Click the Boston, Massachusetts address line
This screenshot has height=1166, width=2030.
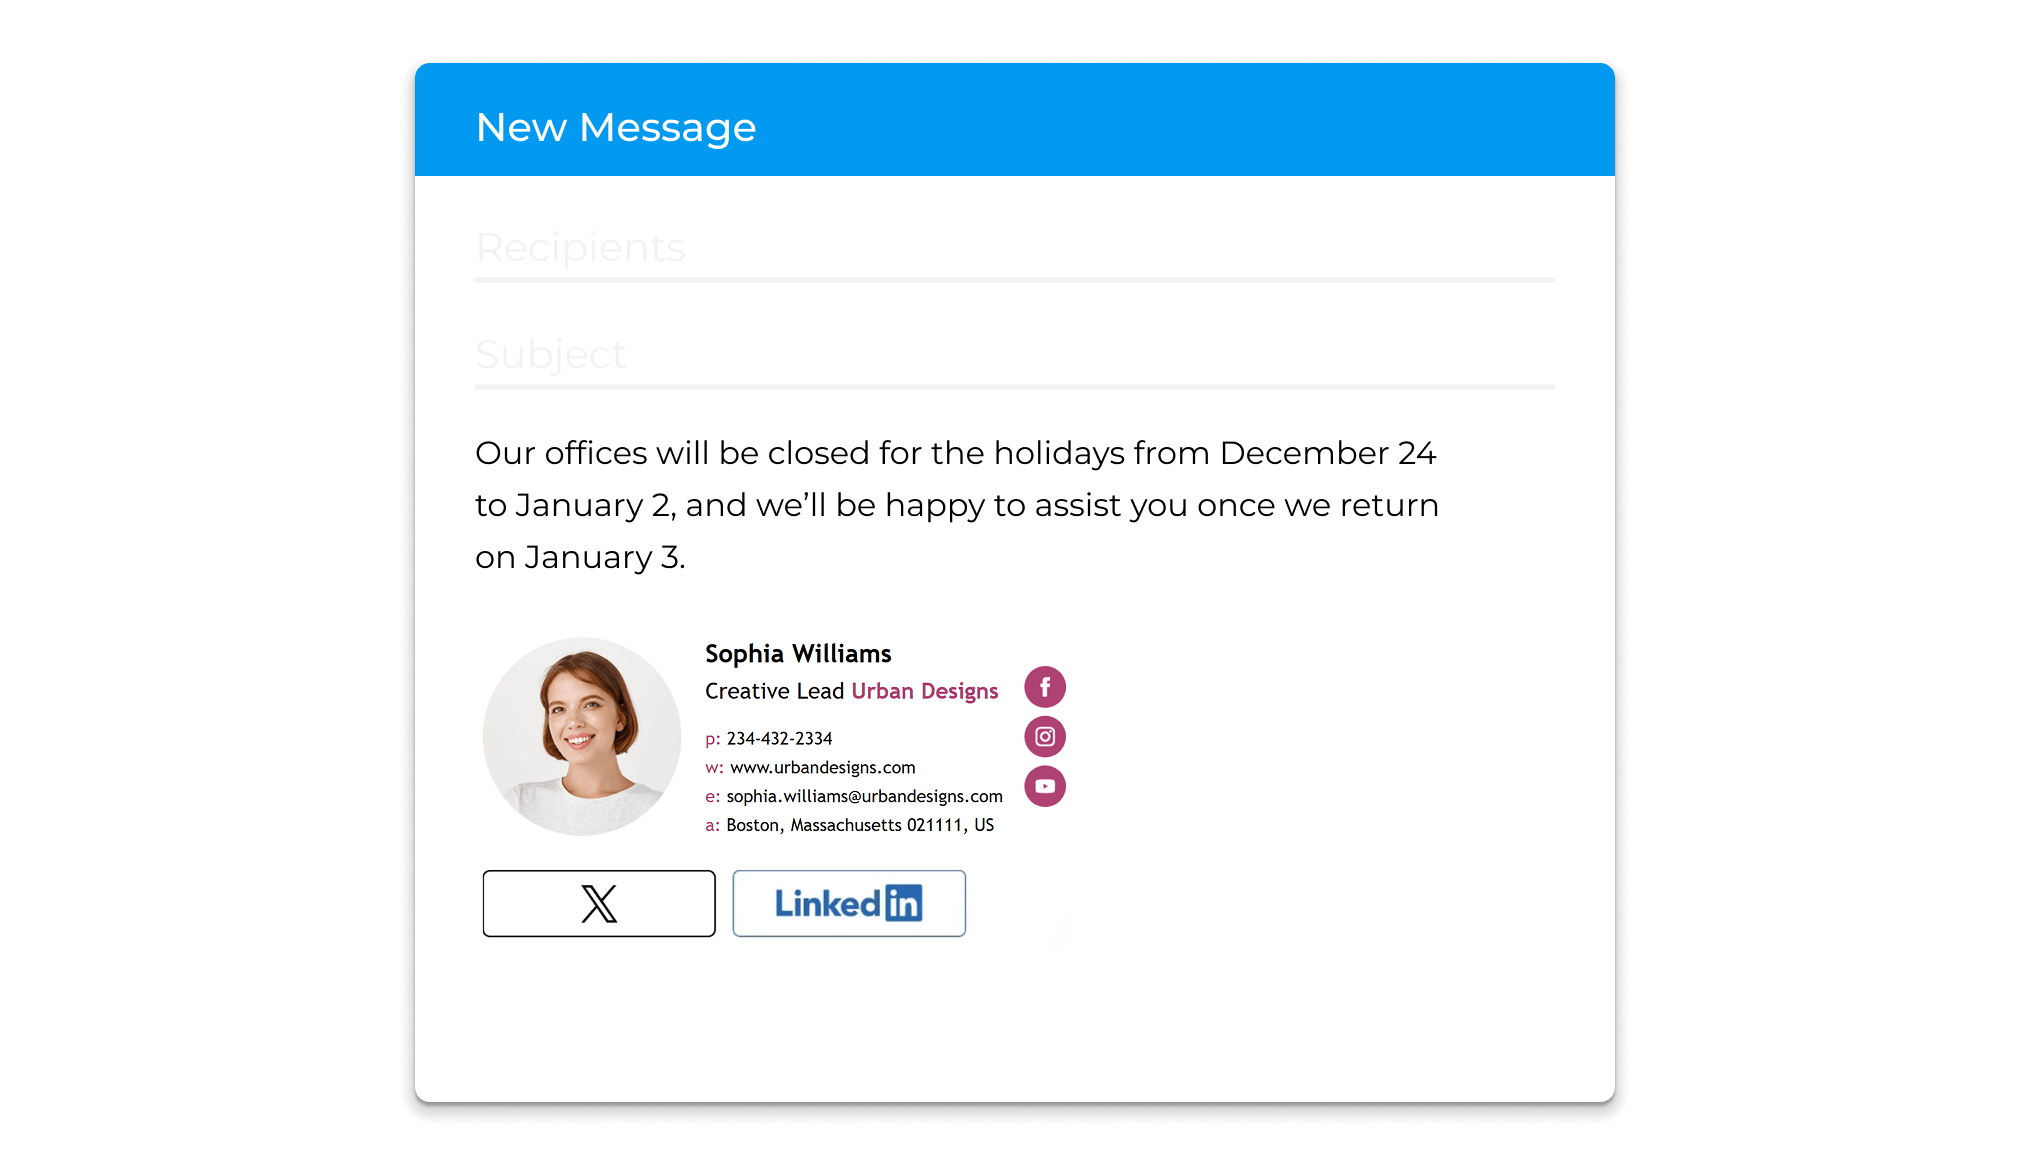coord(860,825)
